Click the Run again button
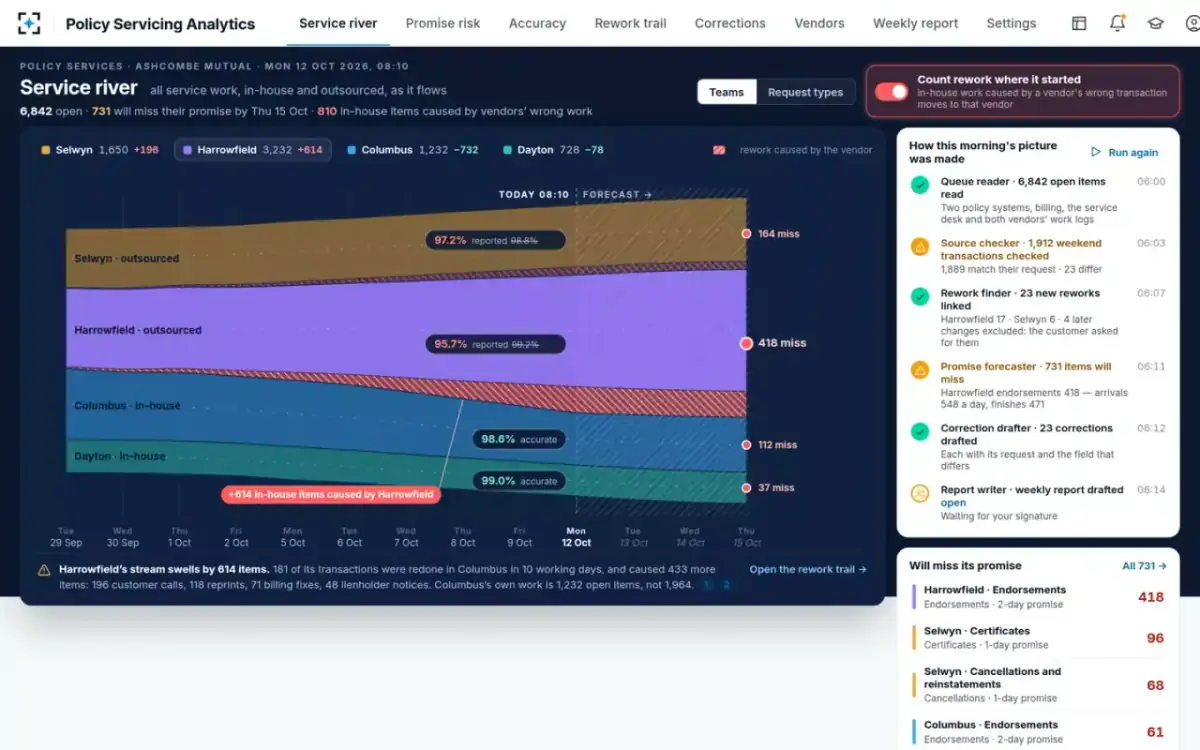Viewport: 1200px width, 750px height. [x=1125, y=152]
